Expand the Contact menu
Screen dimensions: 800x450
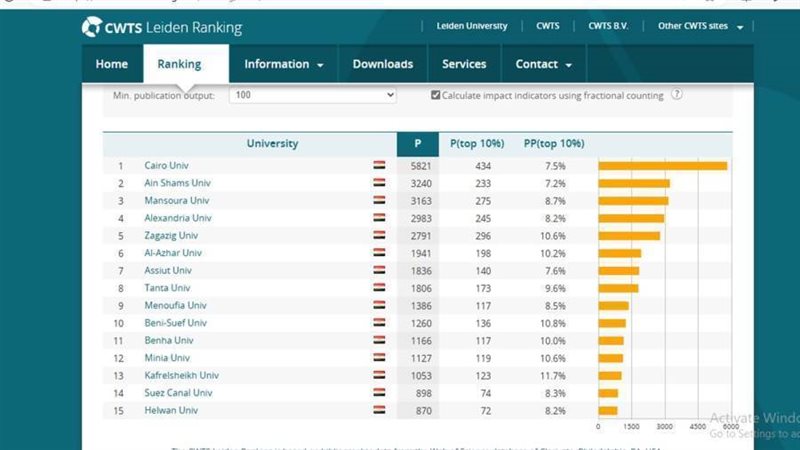[543, 64]
